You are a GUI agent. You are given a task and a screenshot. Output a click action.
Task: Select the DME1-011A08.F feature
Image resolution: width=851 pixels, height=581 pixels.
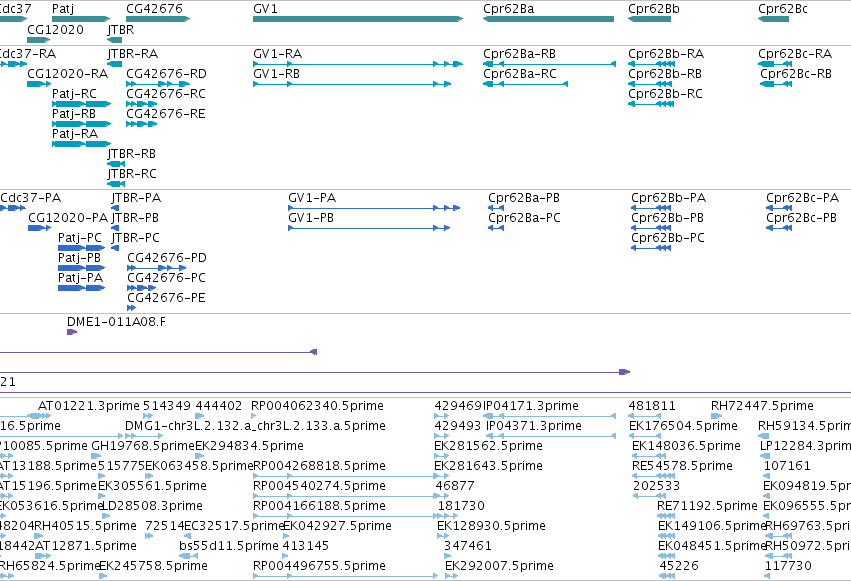tap(72, 332)
